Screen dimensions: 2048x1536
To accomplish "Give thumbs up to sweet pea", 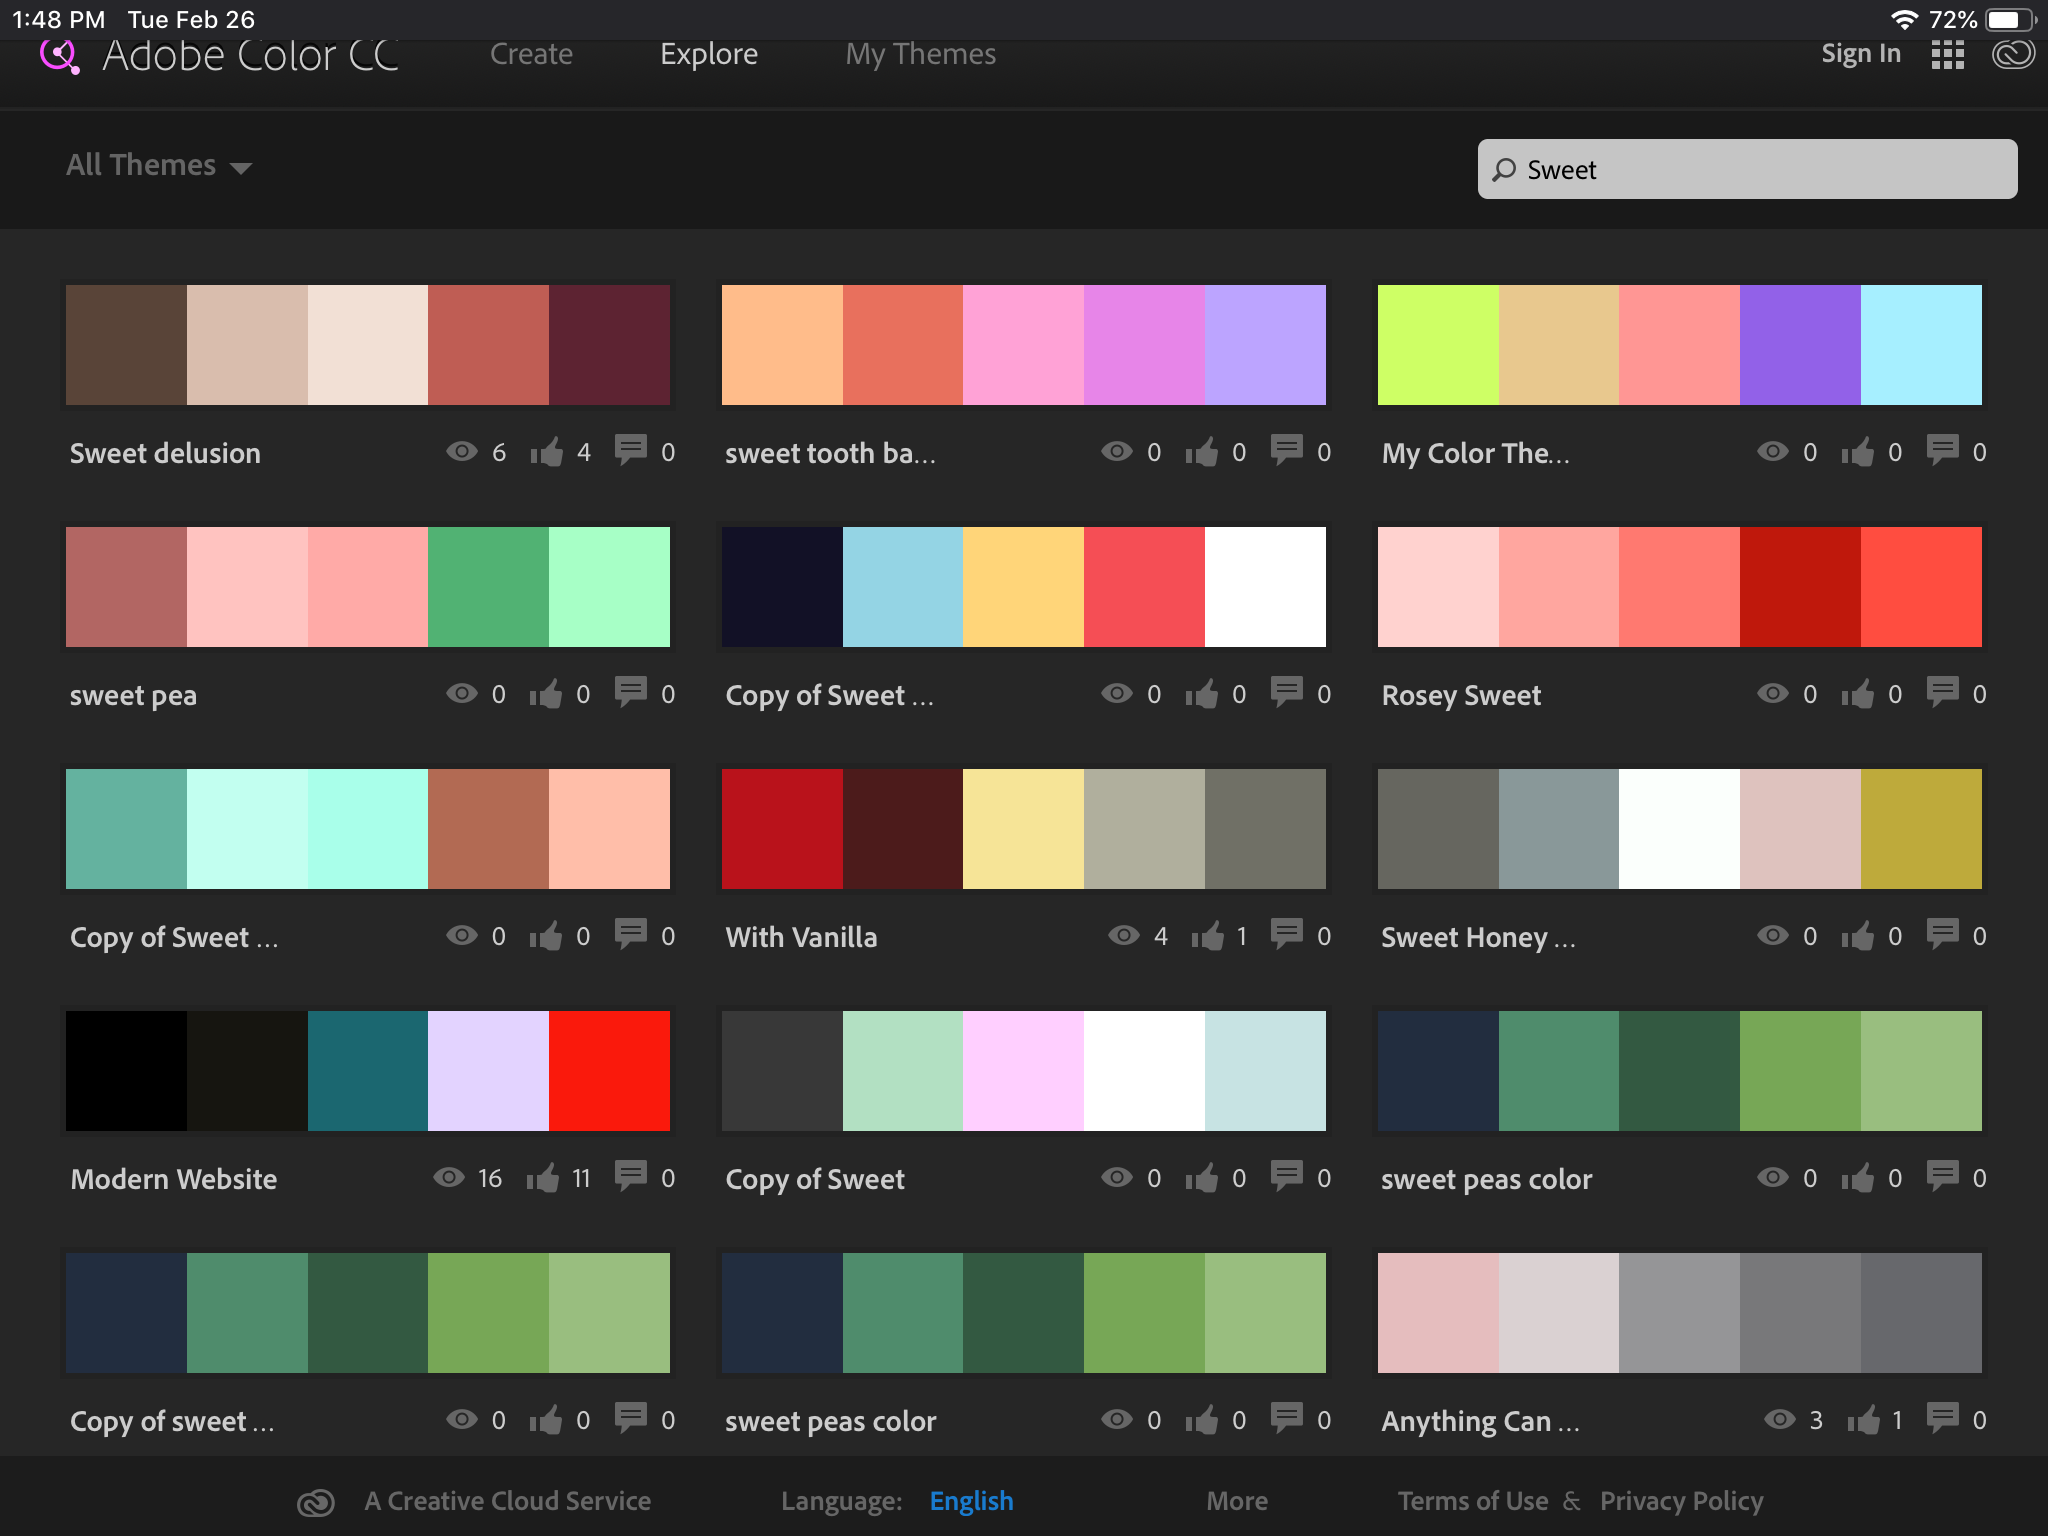I will (x=546, y=694).
